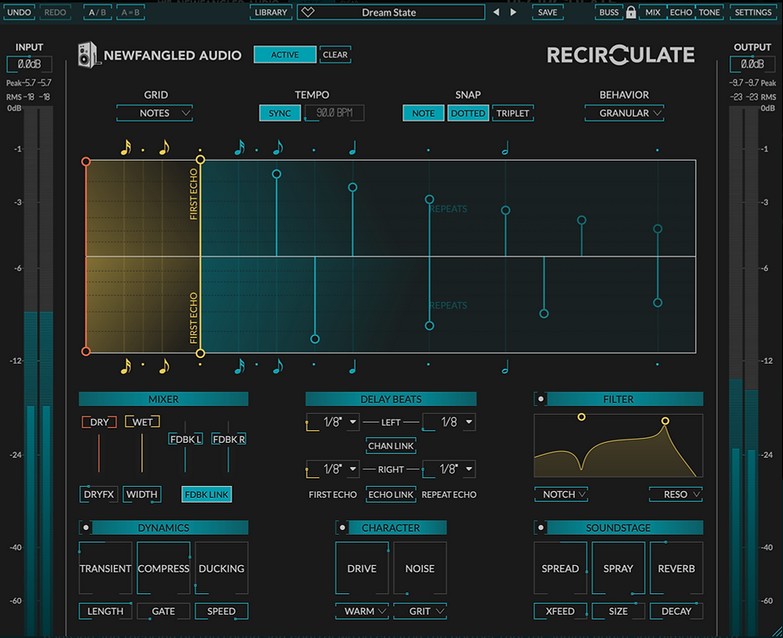Click the padlock lock icon
Image resolution: width=783 pixels, height=638 pixels.
(631, 12)
